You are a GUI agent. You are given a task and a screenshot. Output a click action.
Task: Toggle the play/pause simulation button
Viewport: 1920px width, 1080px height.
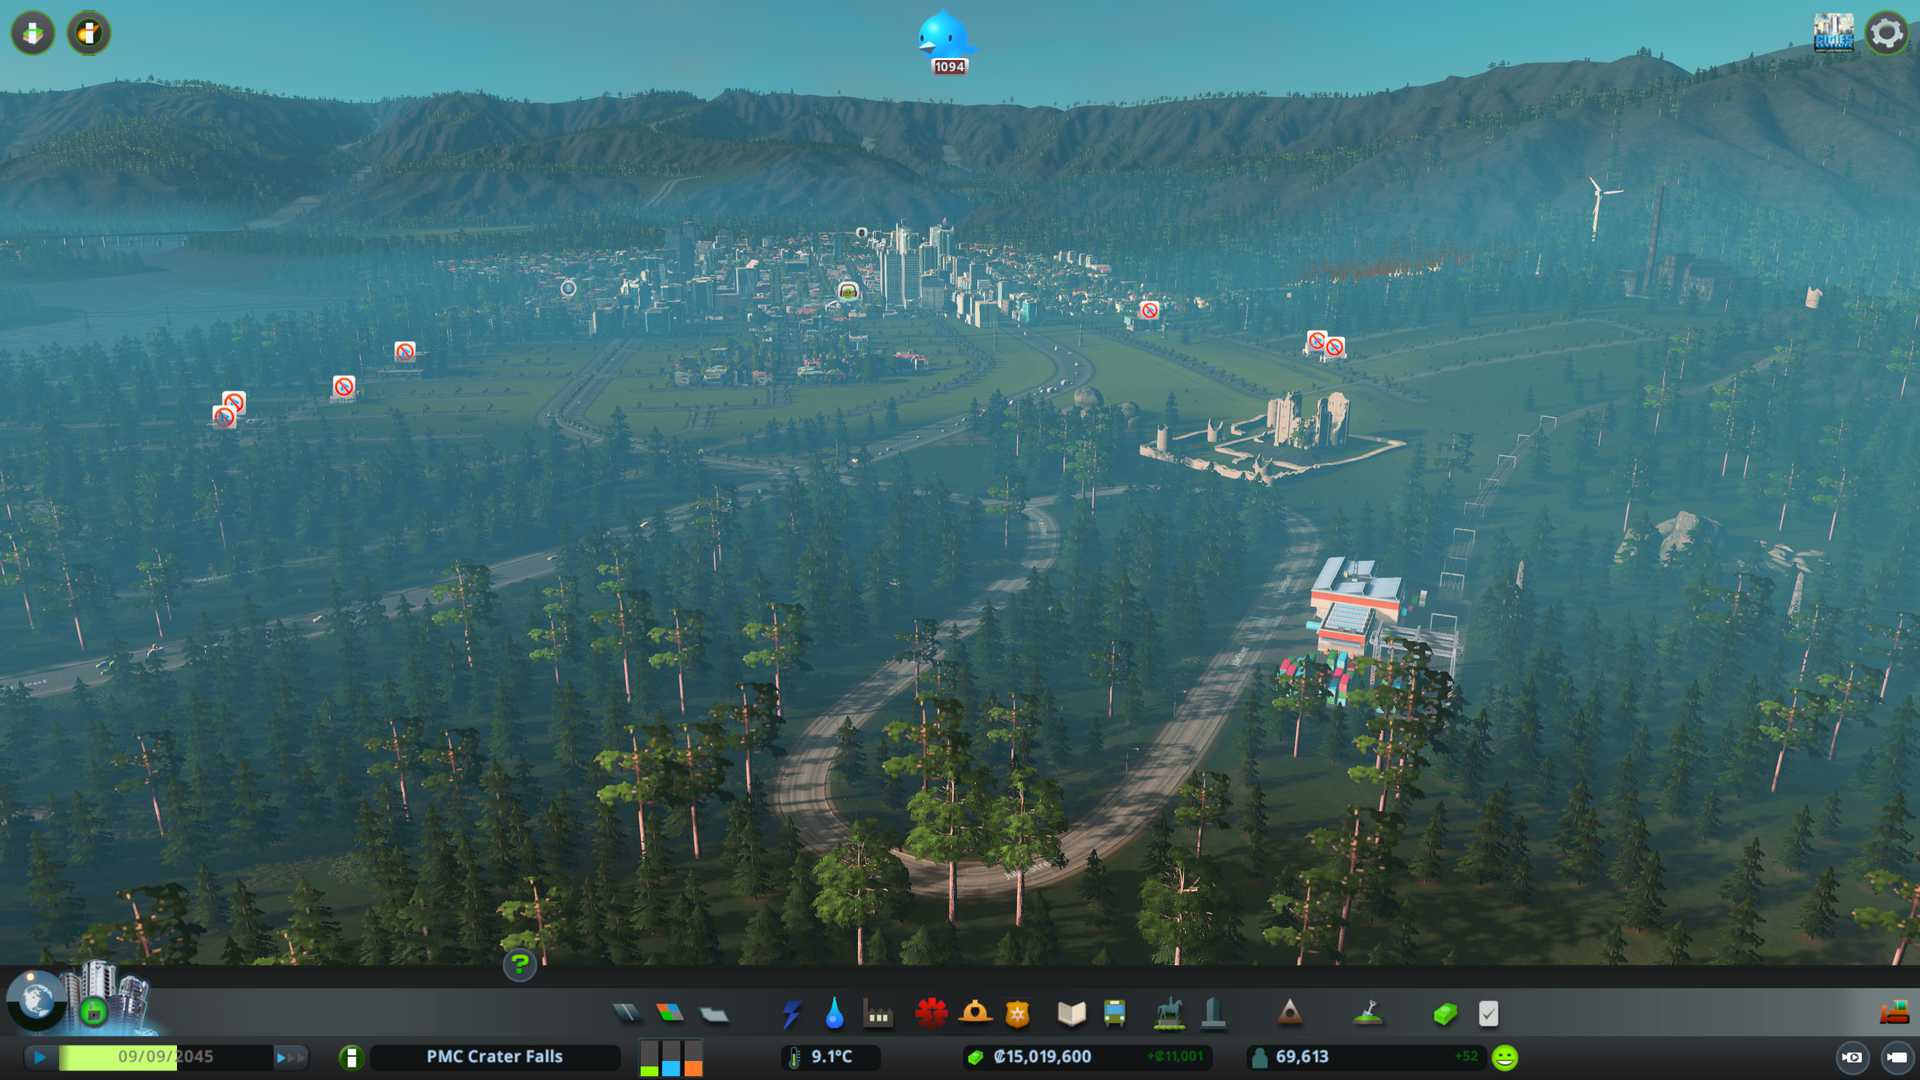pyautogui.click(x=40, y=1057)
